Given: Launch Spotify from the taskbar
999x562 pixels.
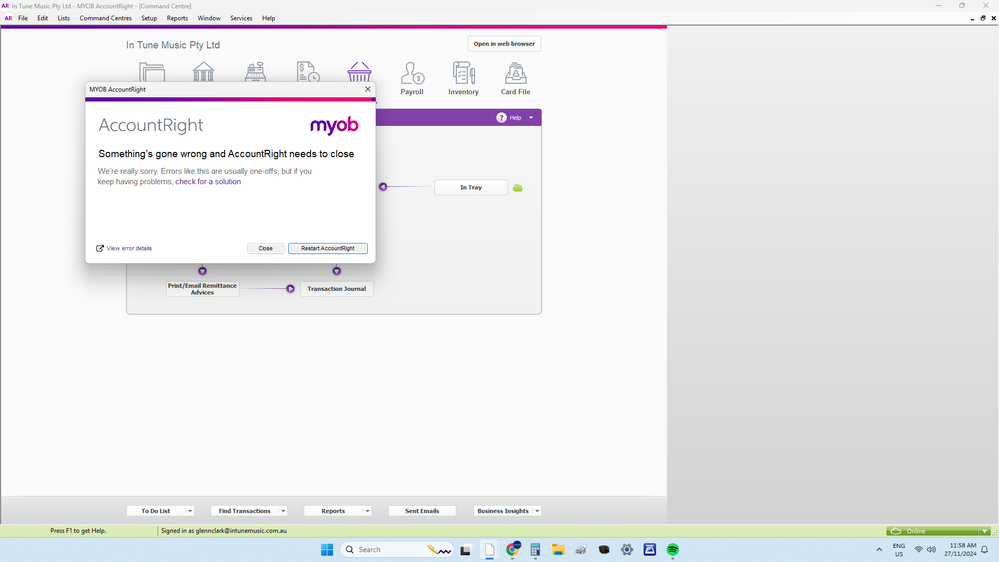Looking at the screenshot, I should [673, 550].
